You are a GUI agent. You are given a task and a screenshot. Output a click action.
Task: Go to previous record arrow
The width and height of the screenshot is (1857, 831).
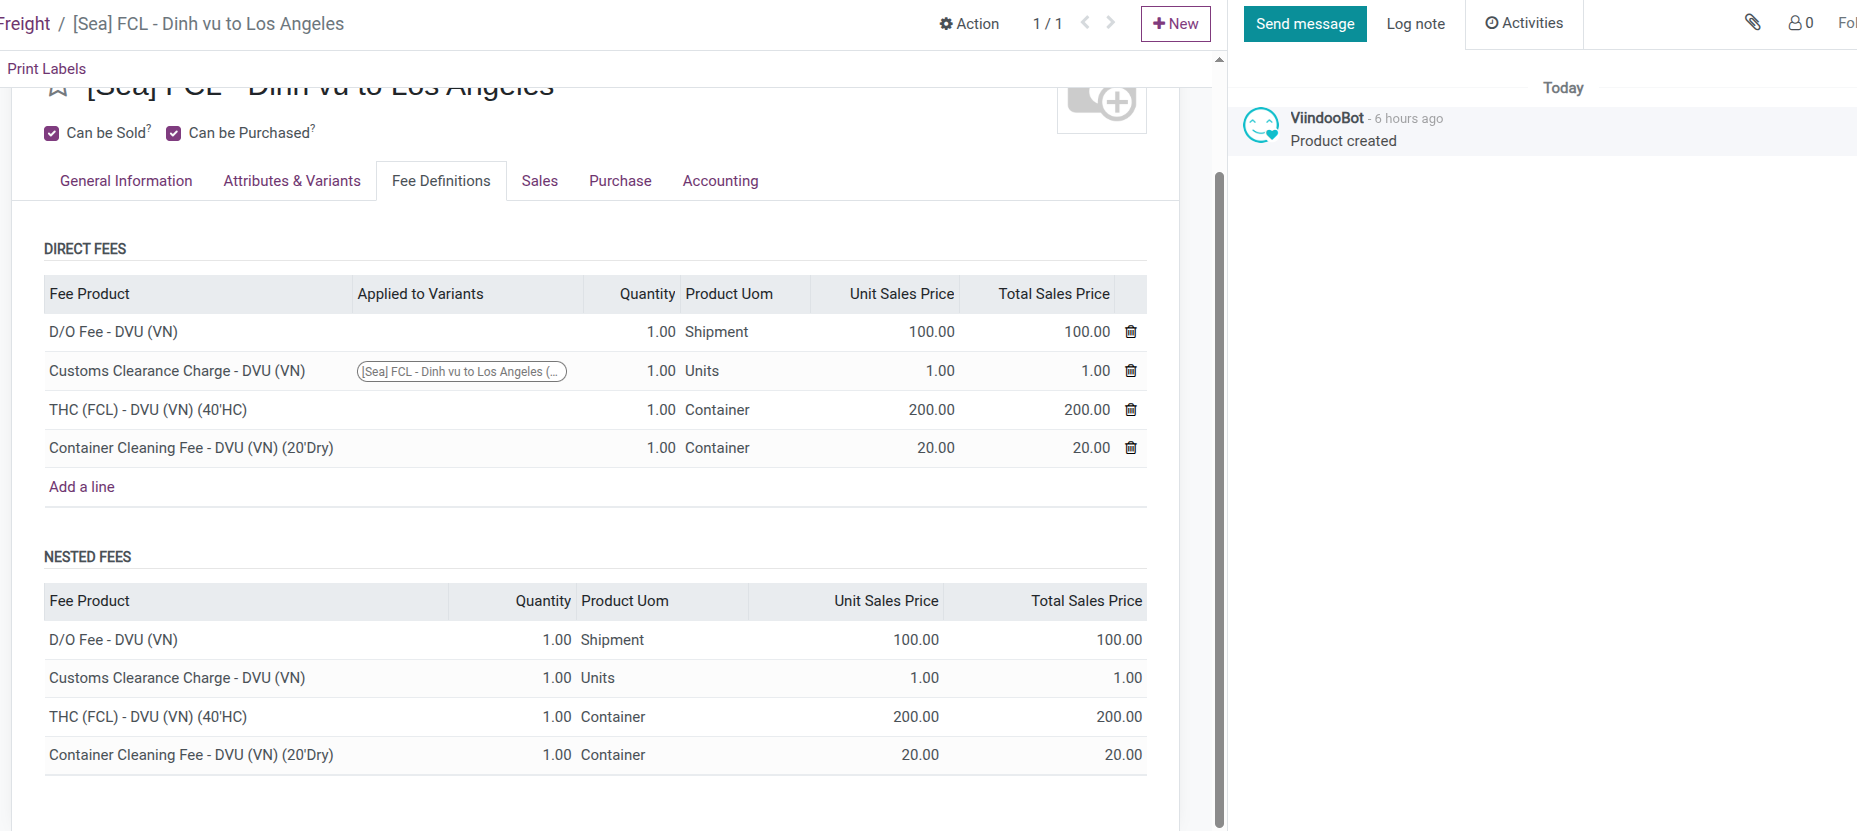pos(1085,23)
